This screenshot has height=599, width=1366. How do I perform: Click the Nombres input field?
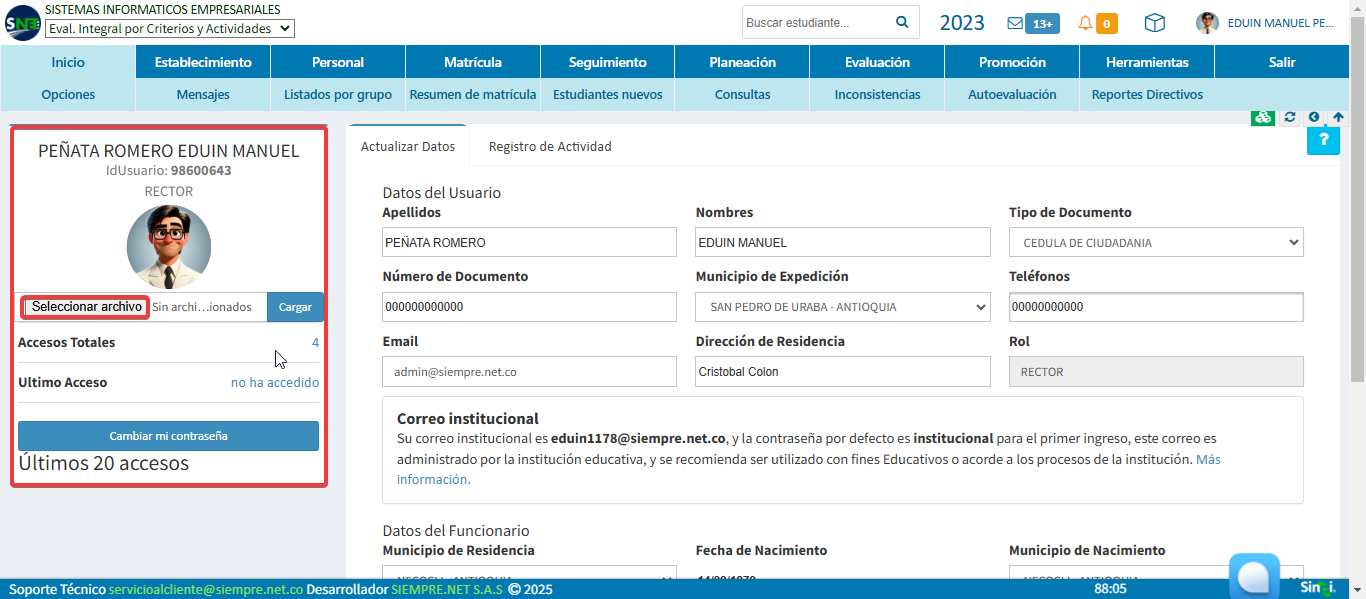tap(843, 242)
